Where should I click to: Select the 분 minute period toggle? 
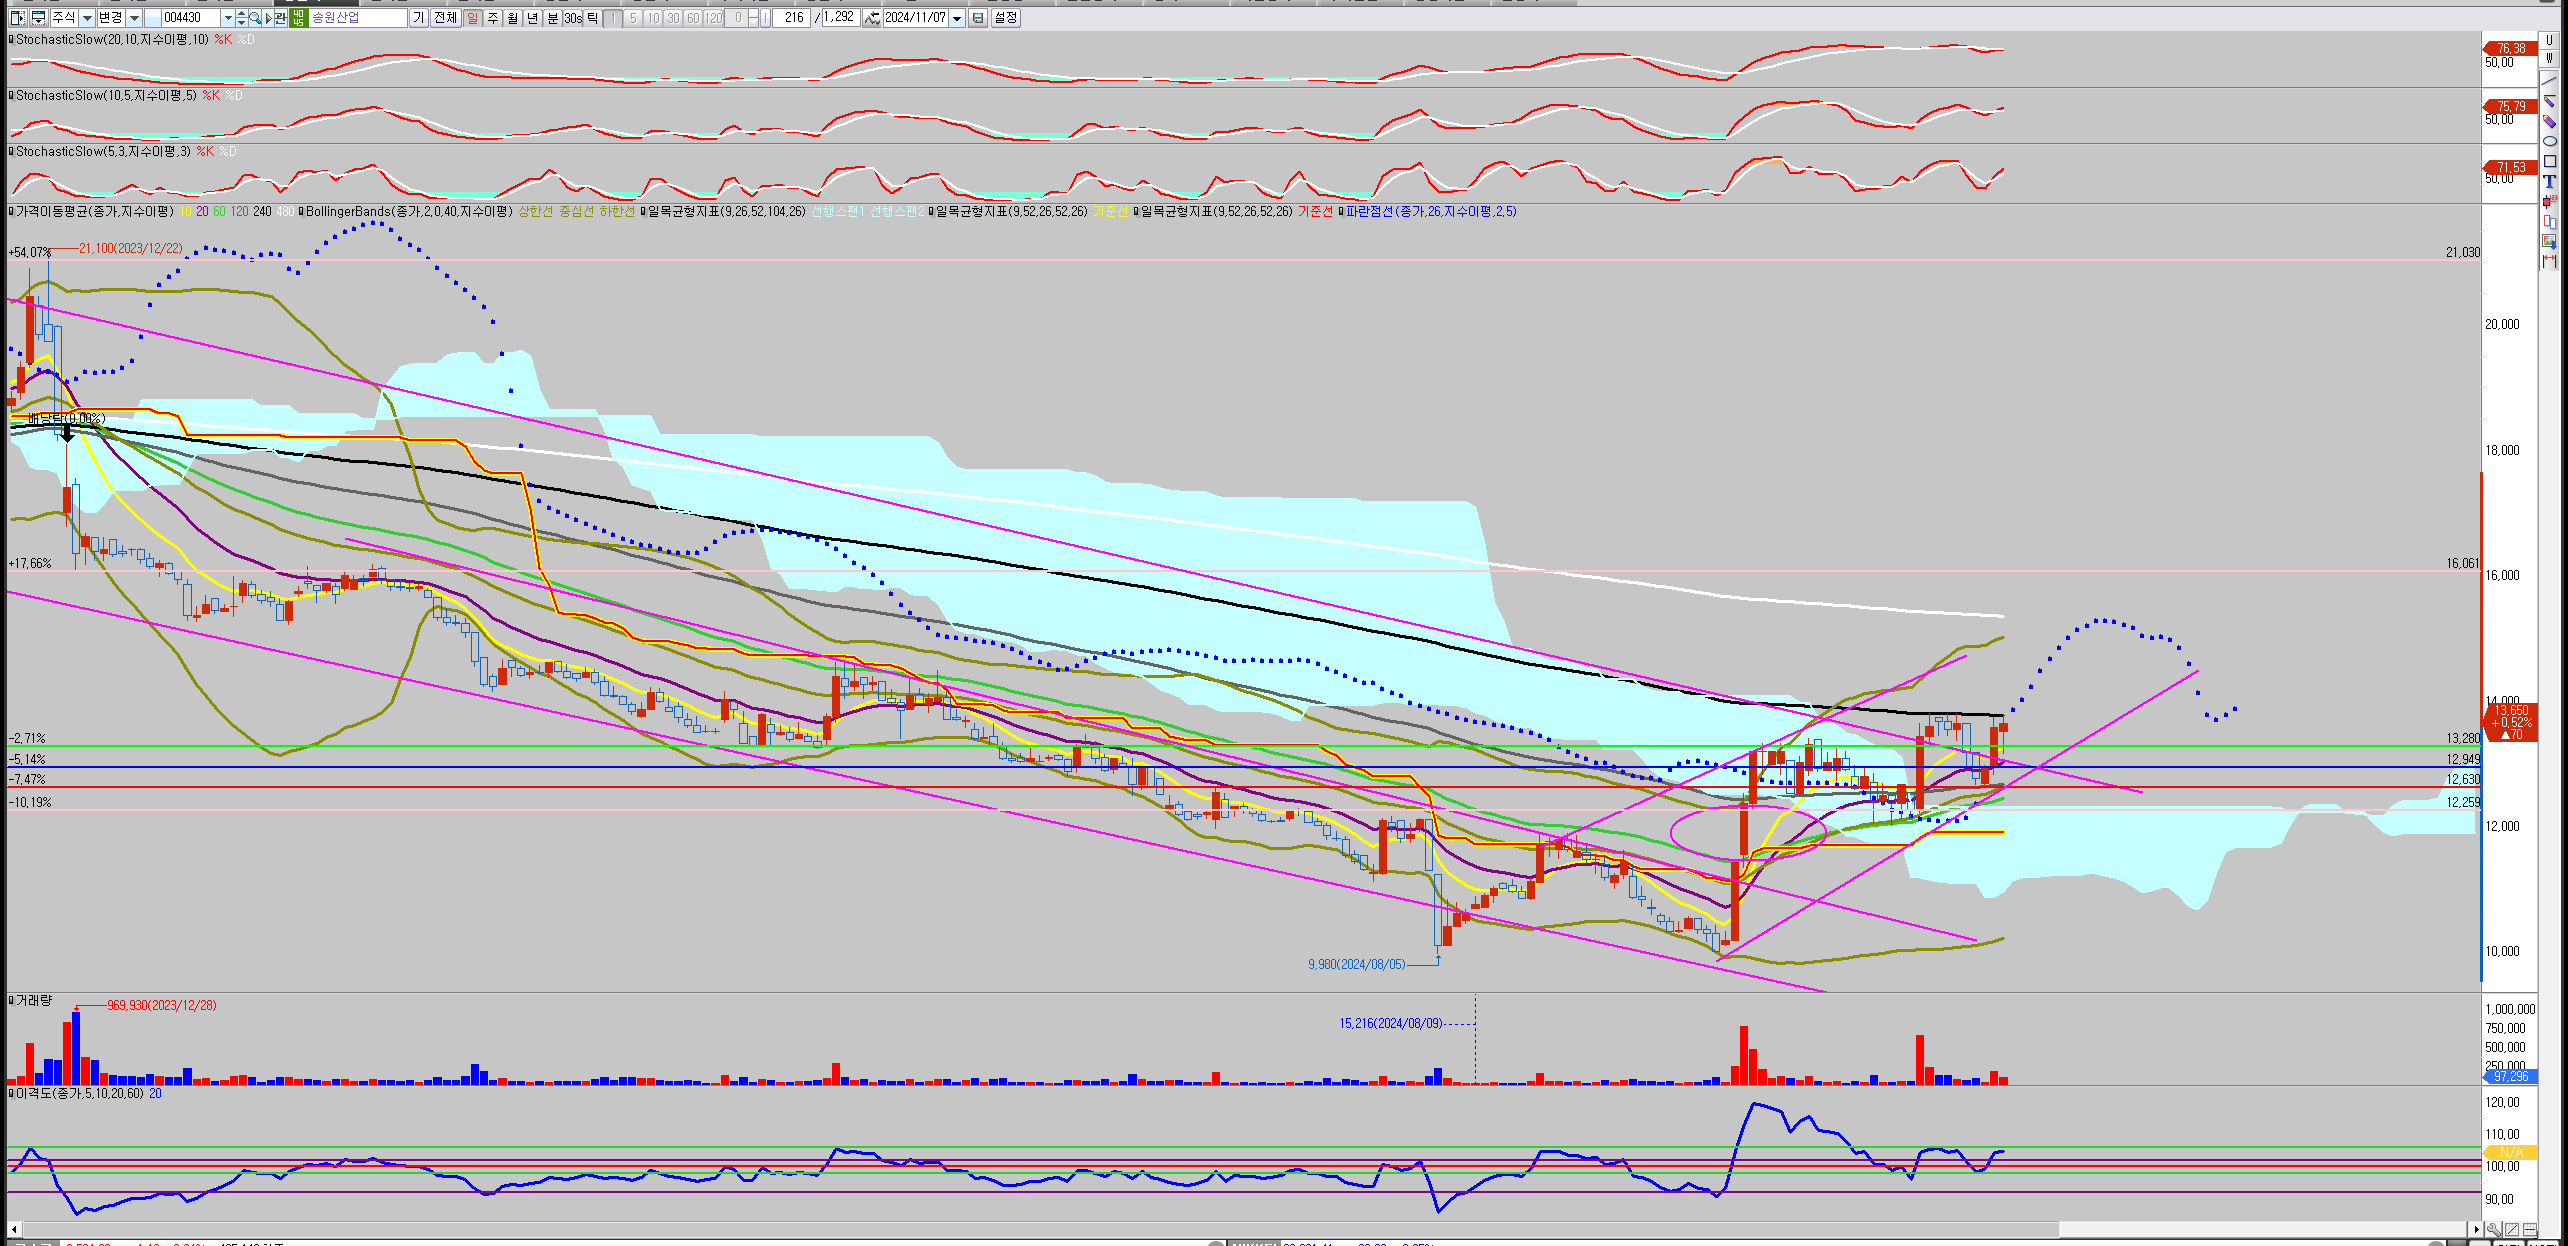552,18
